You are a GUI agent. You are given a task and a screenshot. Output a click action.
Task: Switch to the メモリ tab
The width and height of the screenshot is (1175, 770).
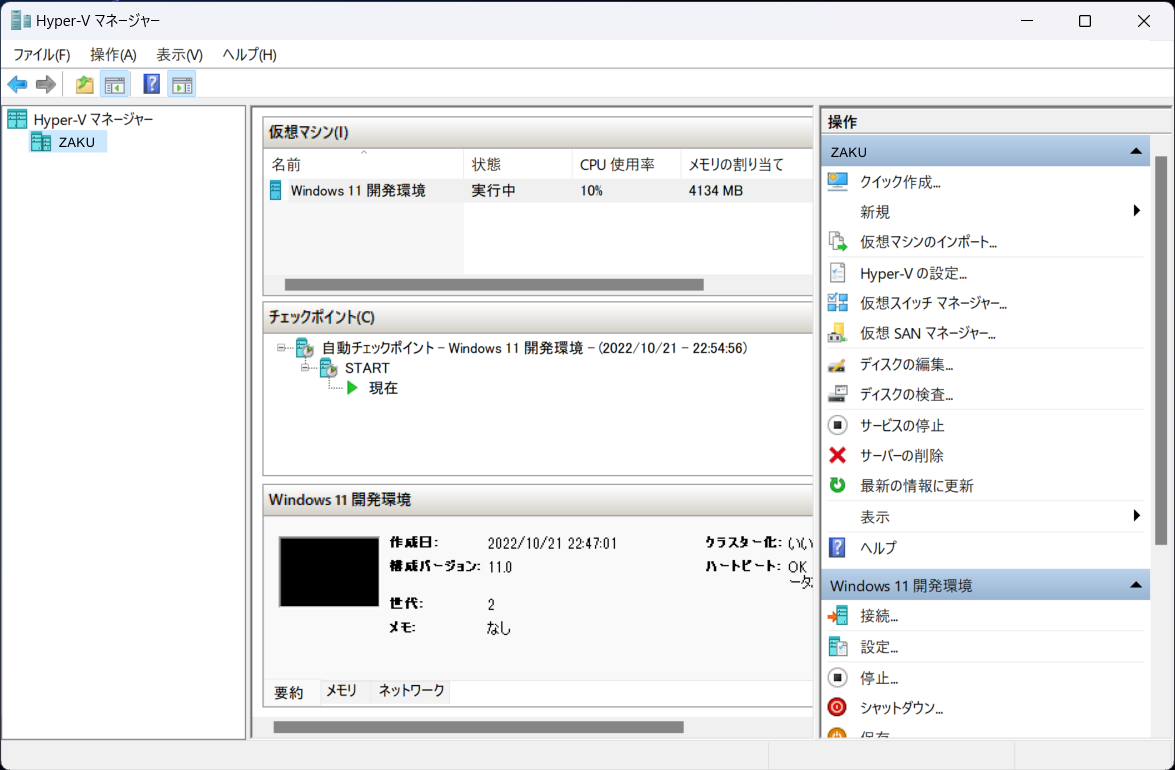(342, 691)
